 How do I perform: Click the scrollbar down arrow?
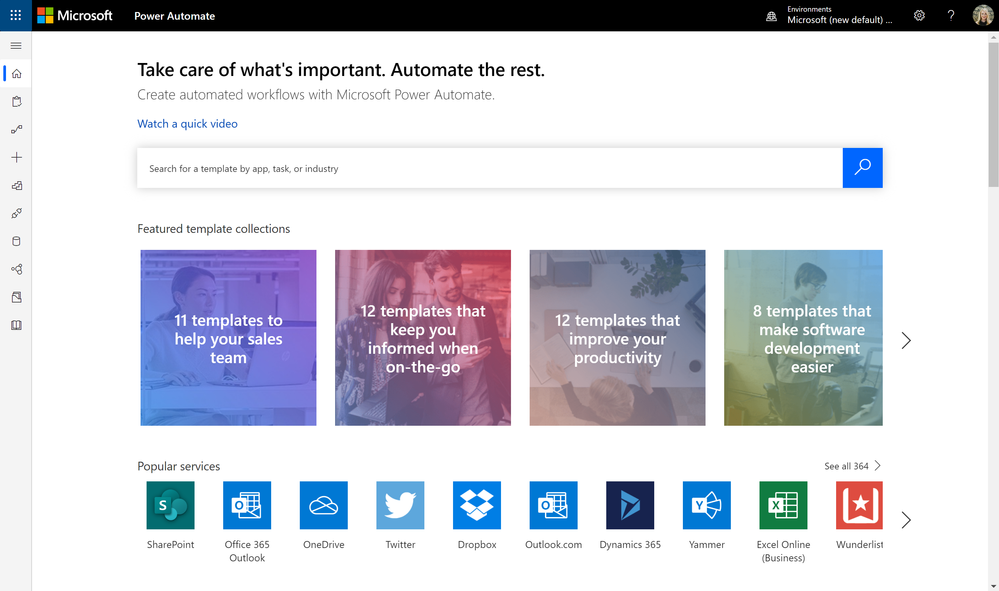pyautogui.click(x=993, y=586)
